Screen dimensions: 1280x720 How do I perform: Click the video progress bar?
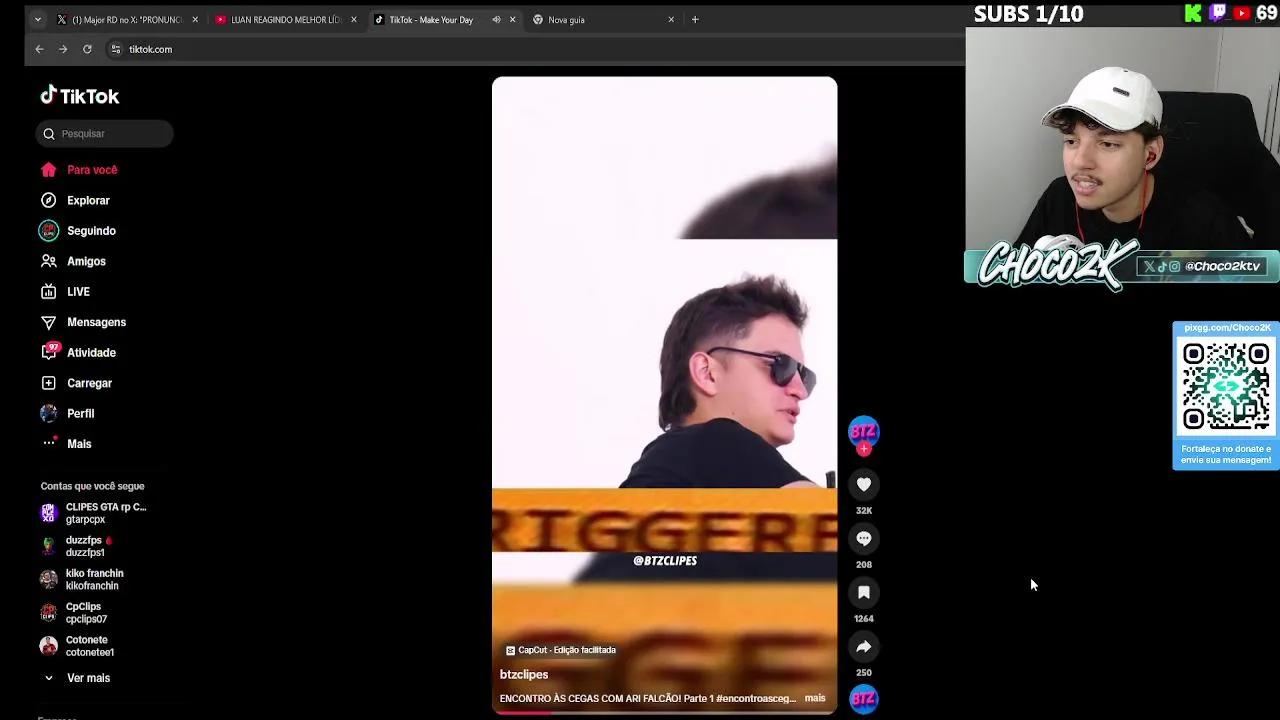click(664, 712)
